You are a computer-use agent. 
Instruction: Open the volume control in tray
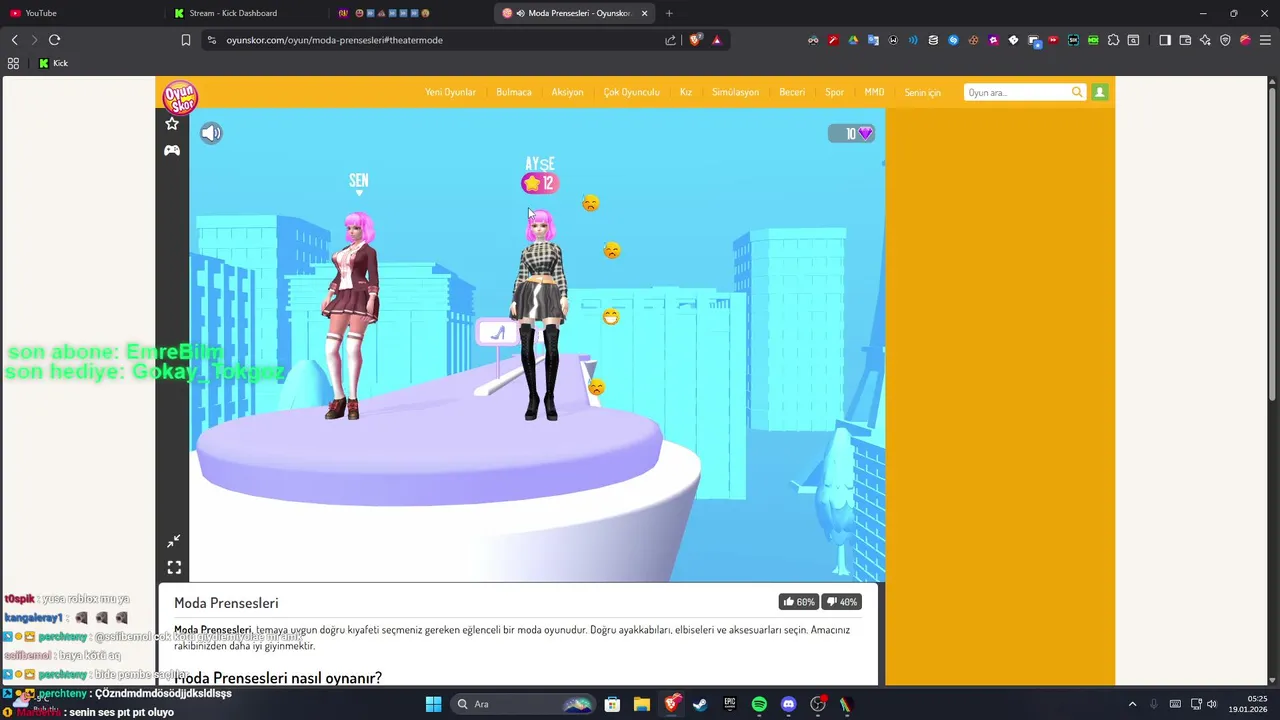[x=1212, y=704]
